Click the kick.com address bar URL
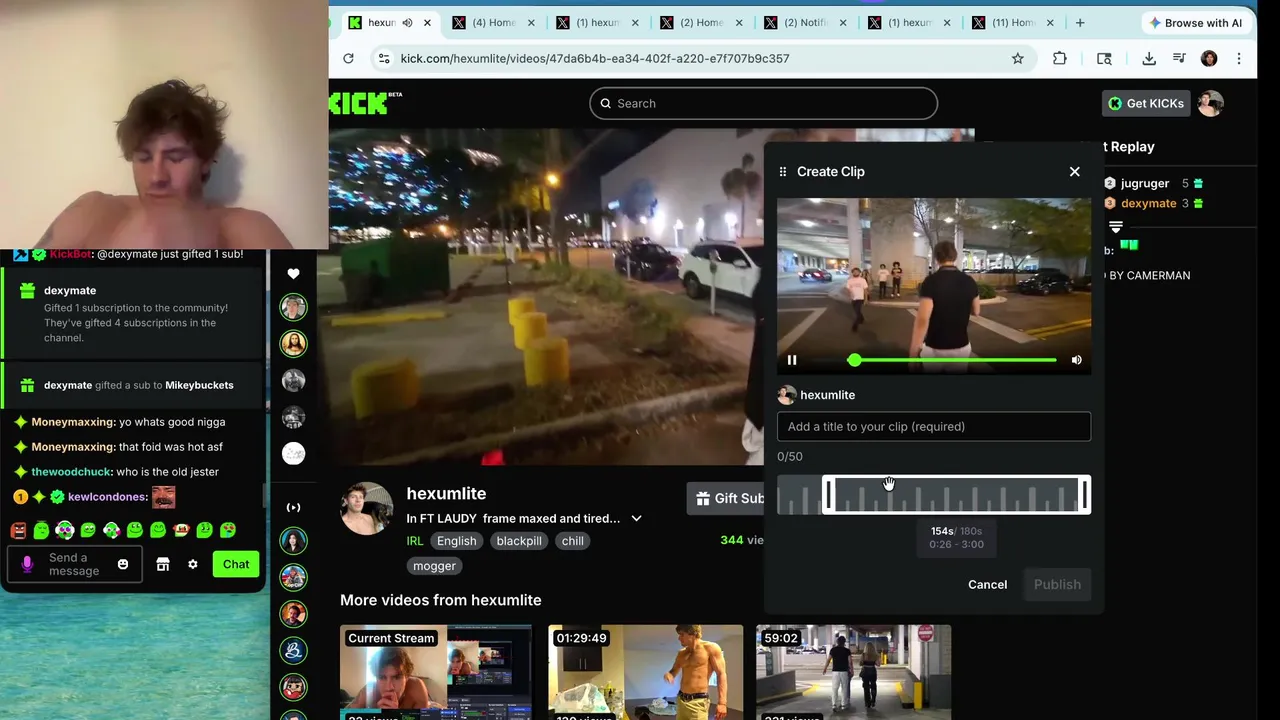Screen dimensions: 1280x720 (x=595, y=58)
